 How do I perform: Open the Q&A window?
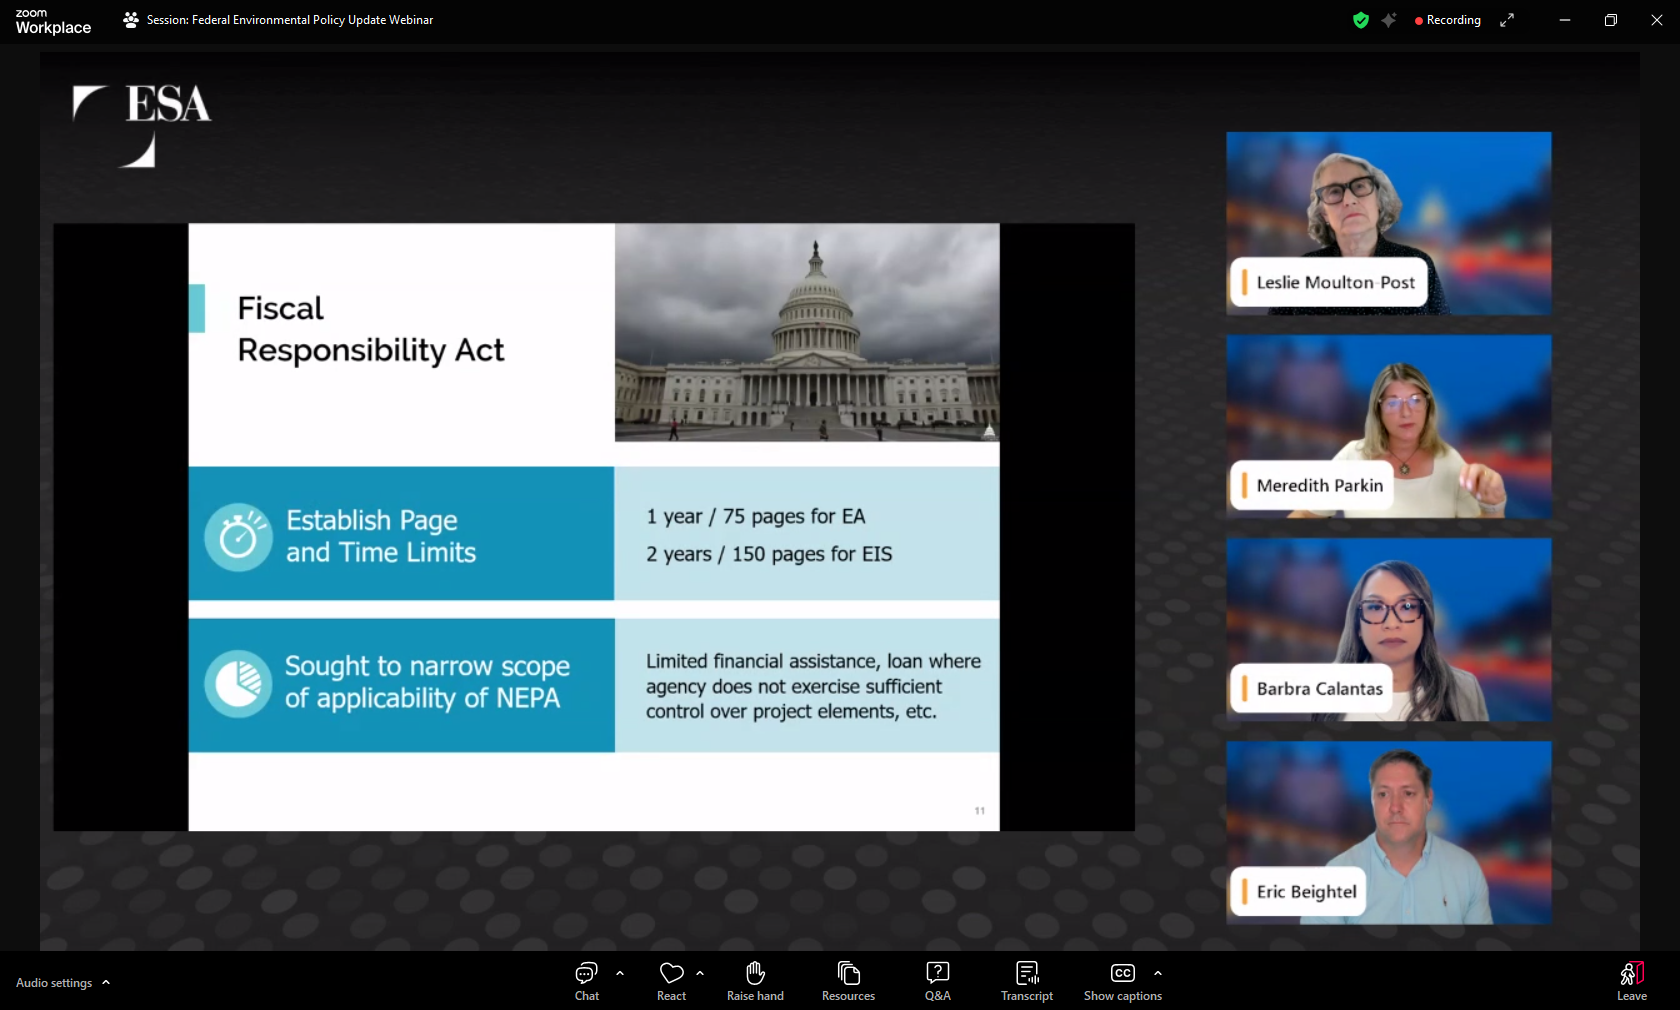coord(937,980)
